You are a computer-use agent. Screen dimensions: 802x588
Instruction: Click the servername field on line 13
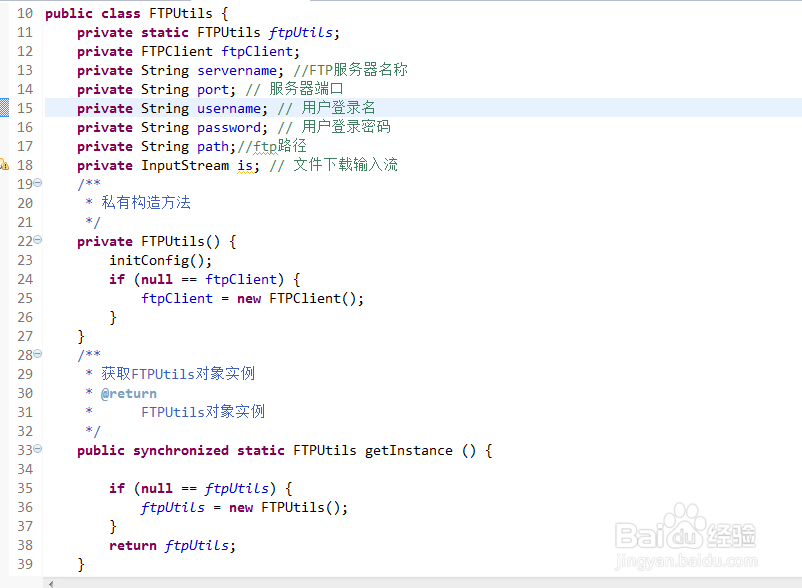click(237, 70)
